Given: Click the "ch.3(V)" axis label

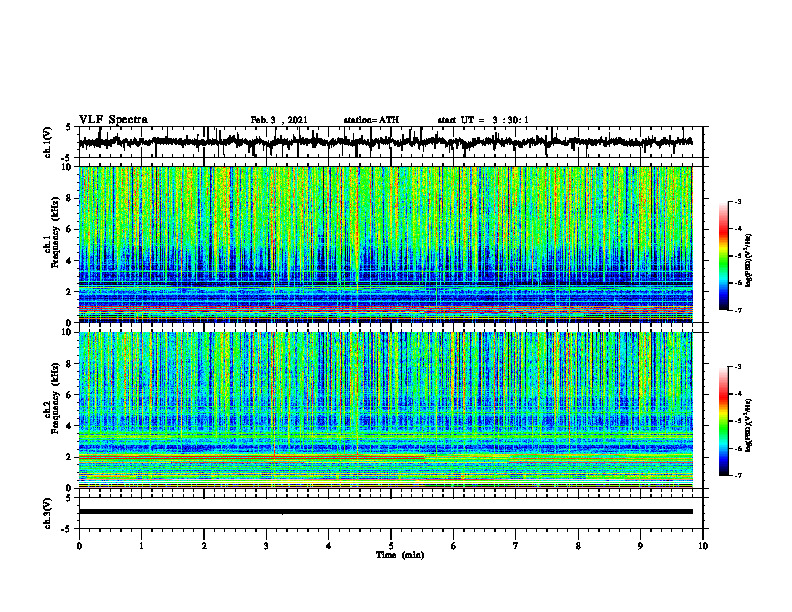Looking at the screenshot, I should pos(48,513).
